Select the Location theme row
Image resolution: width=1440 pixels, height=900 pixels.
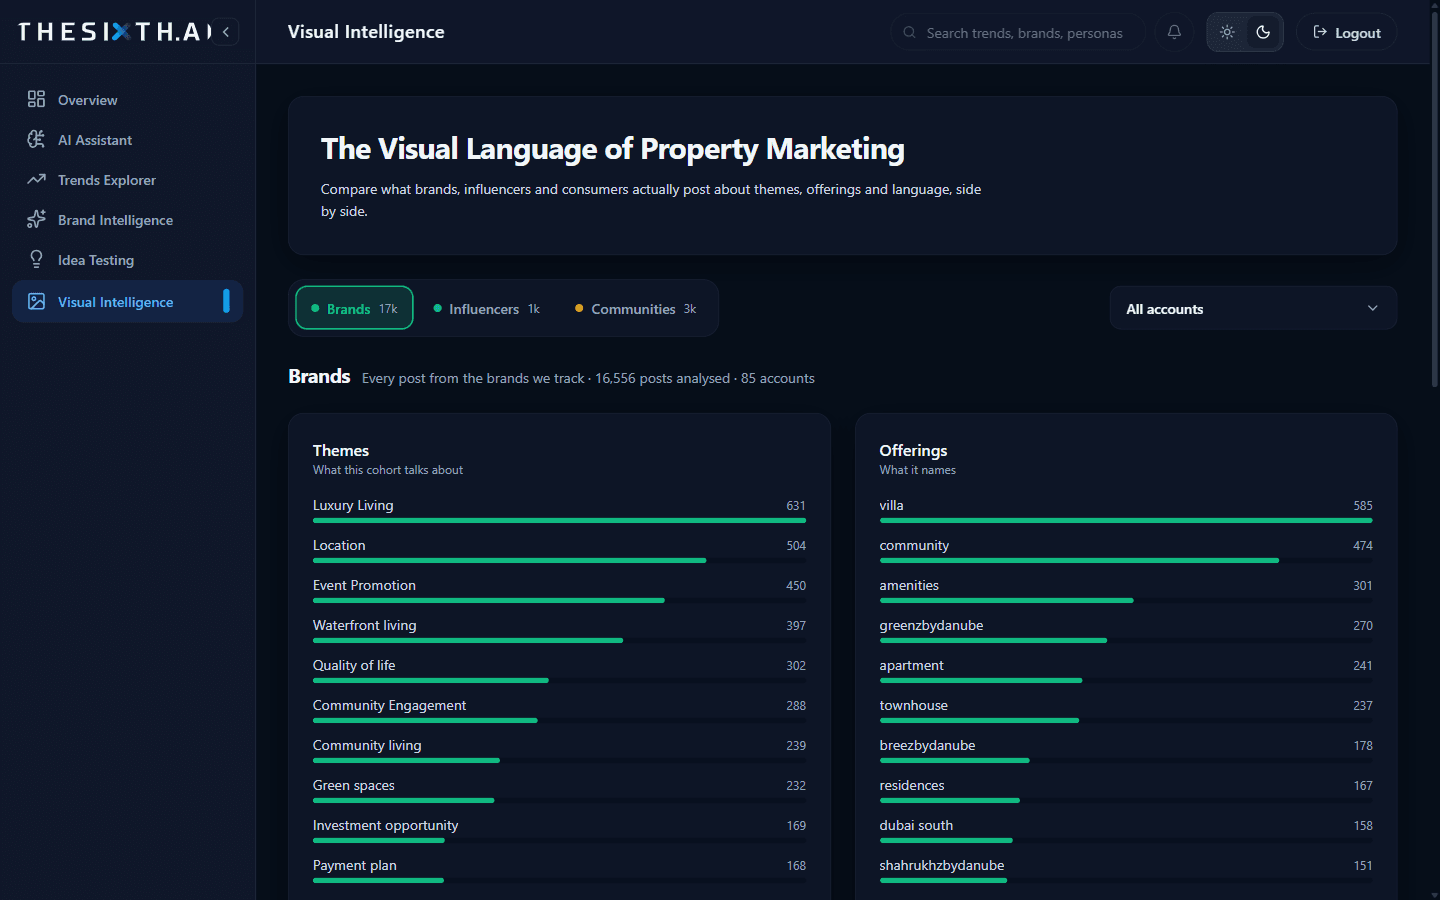559,550
